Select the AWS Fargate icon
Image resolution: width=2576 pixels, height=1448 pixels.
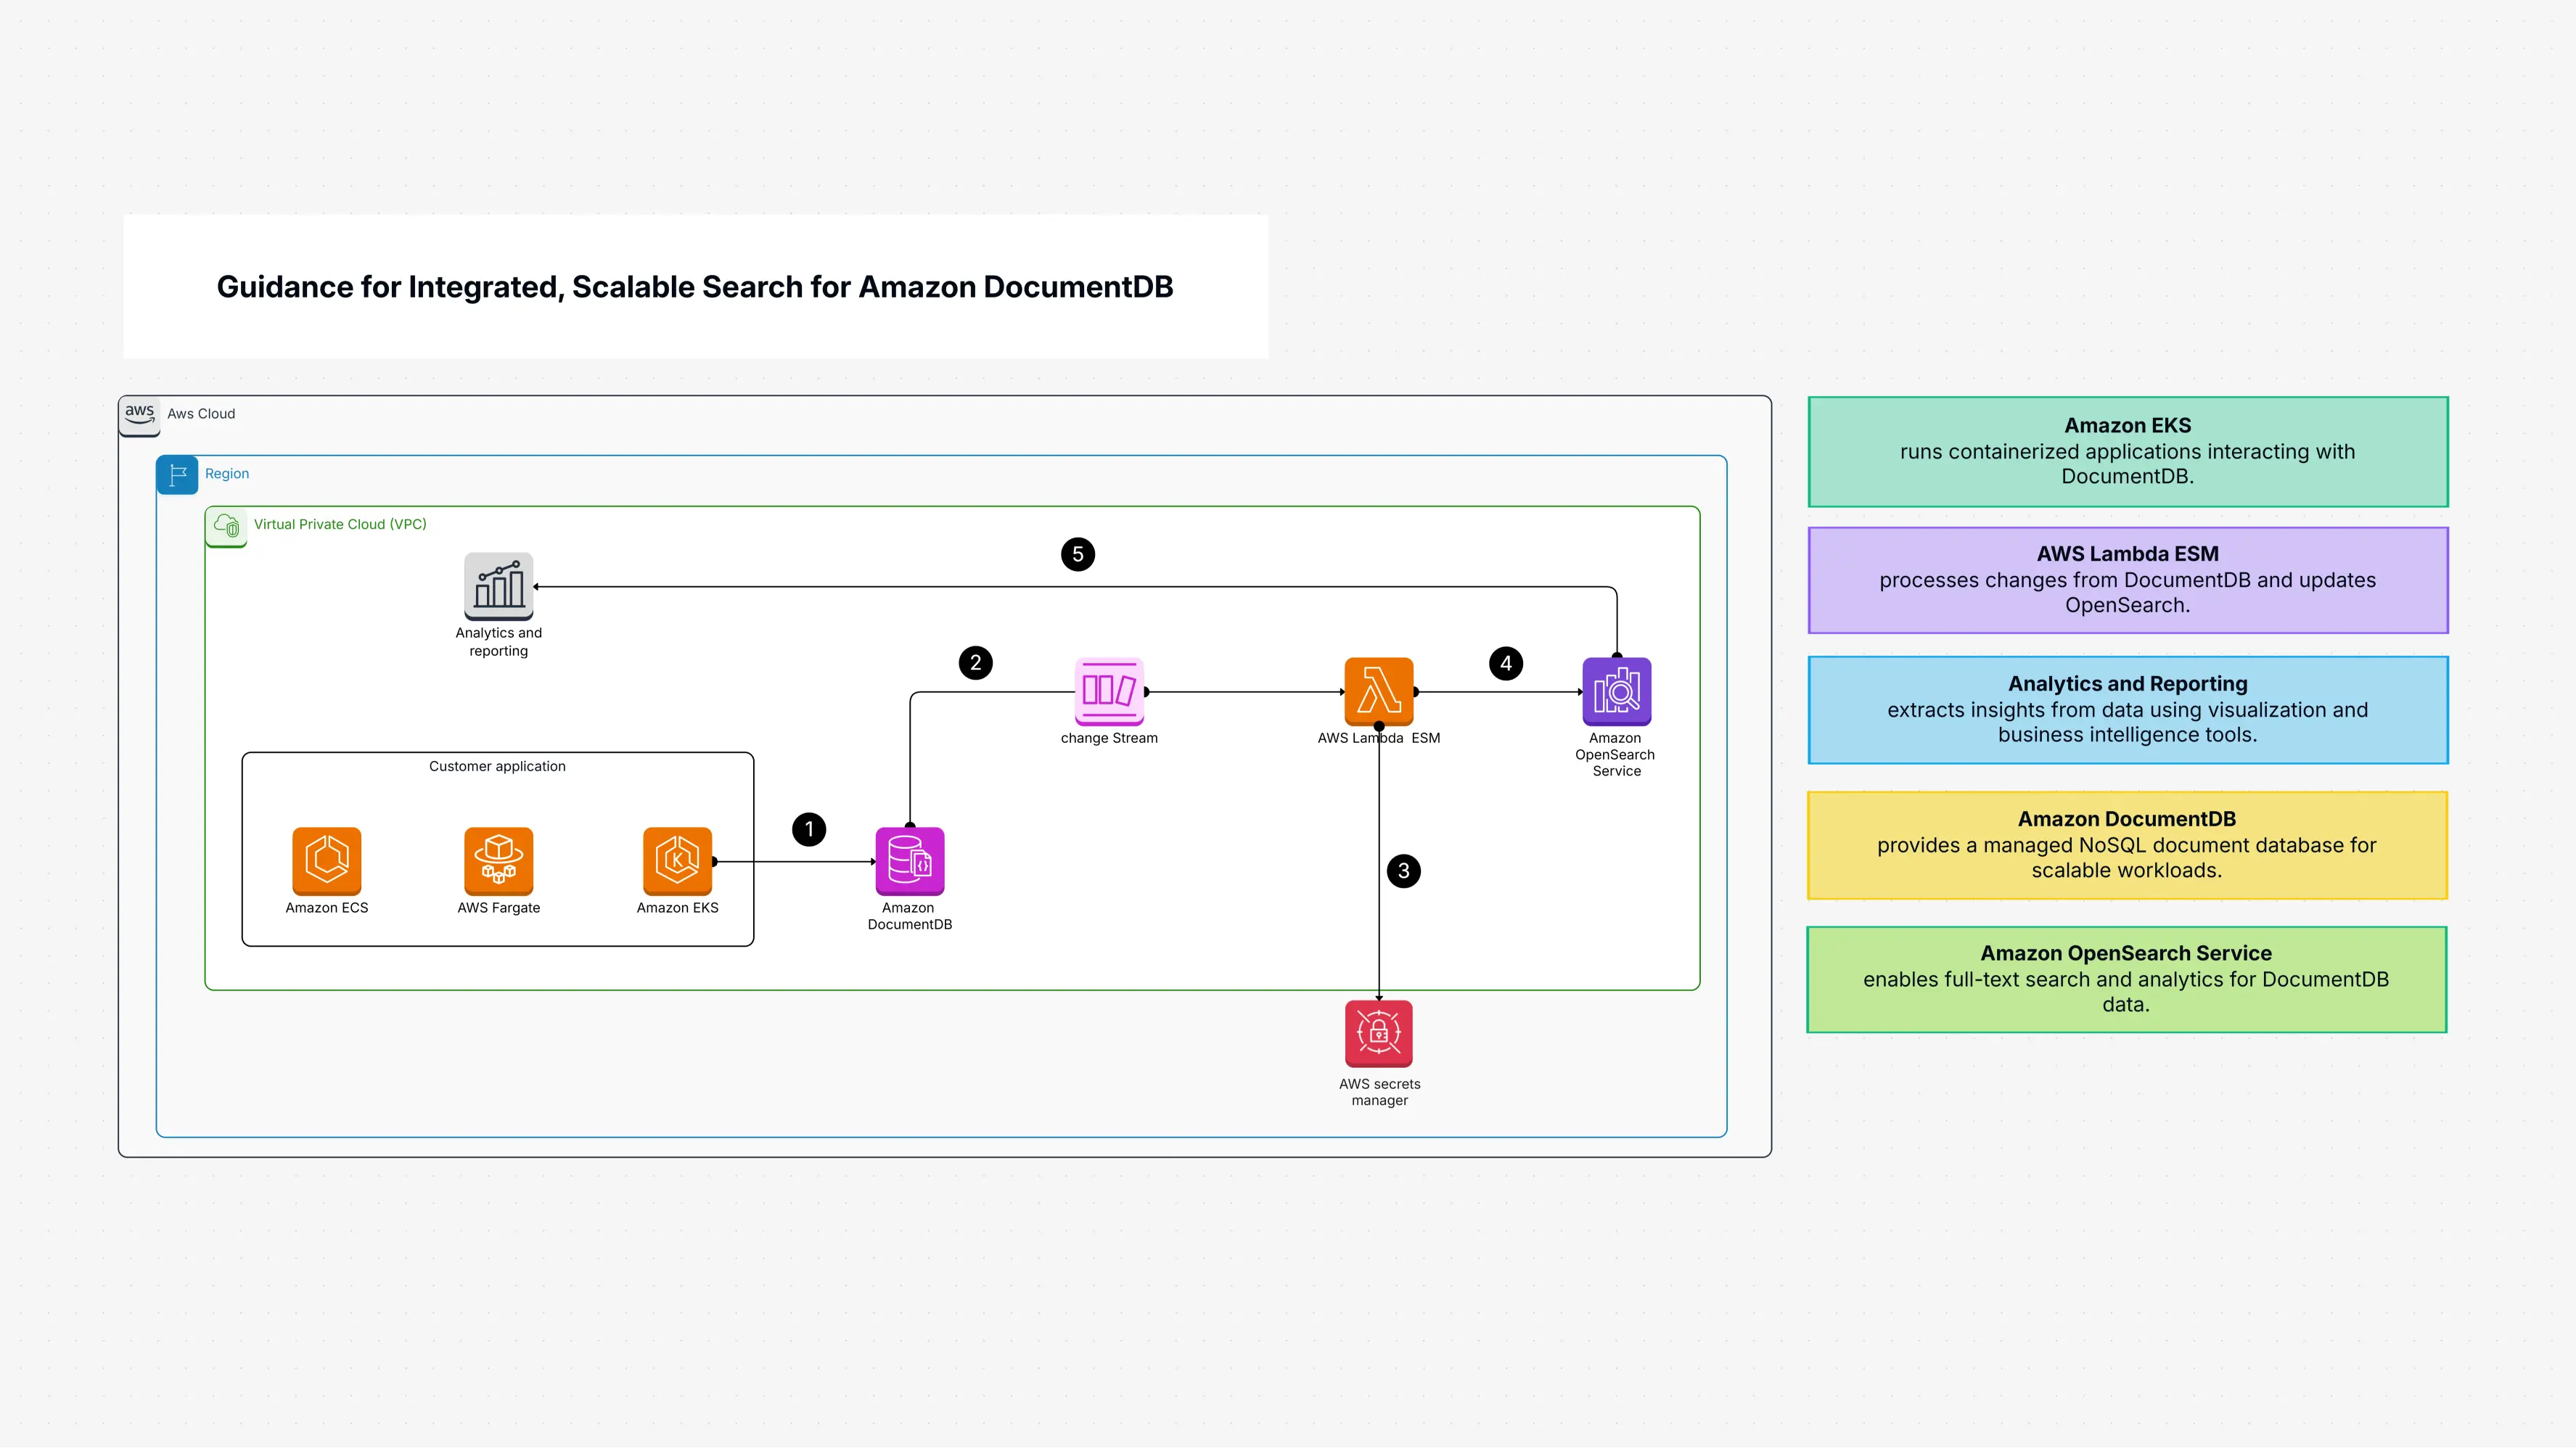(498, 861)
